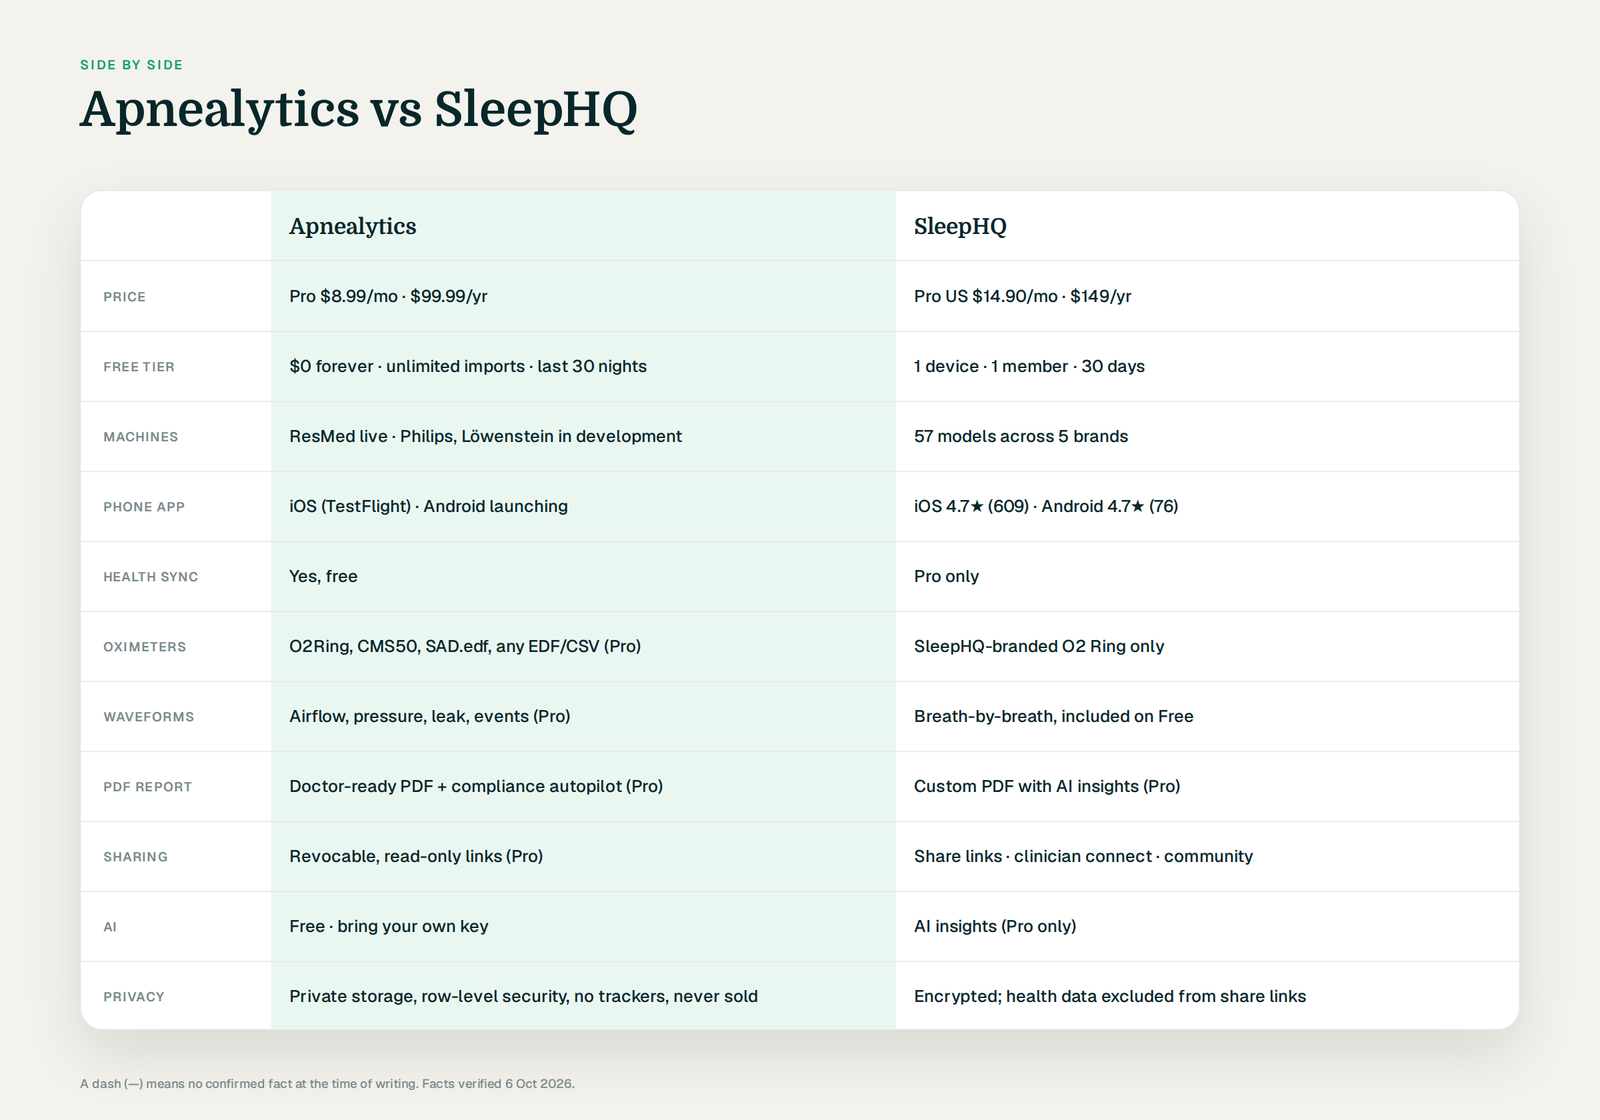This screenshot has width=1600, height=1120.
Task: Click 'Pro US $14.90/mo · $149/yr' cell
Action: (1022, 296)
